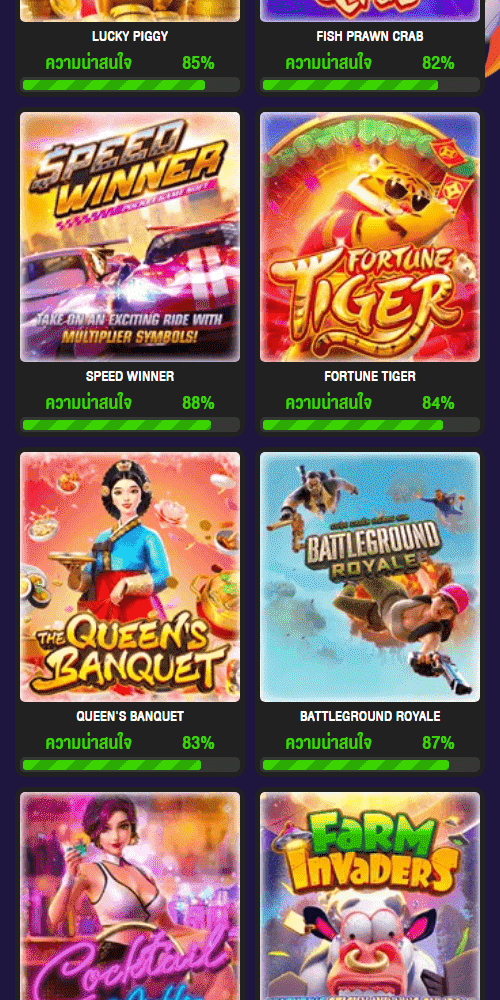Click Queen's Banquet 83% progress bar
Screen dimensions: 500x1000
click(131, 765)
